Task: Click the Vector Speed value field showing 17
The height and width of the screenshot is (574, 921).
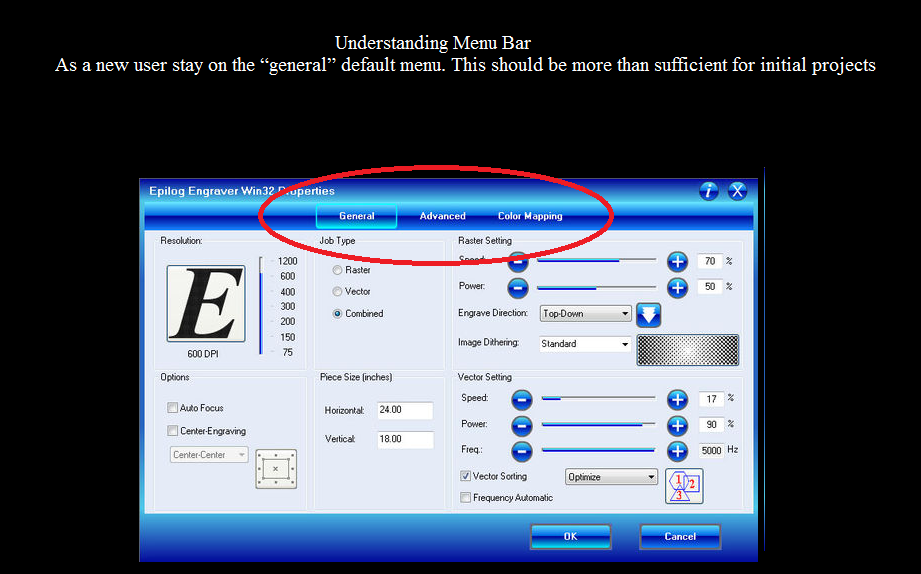Action: 711,400
